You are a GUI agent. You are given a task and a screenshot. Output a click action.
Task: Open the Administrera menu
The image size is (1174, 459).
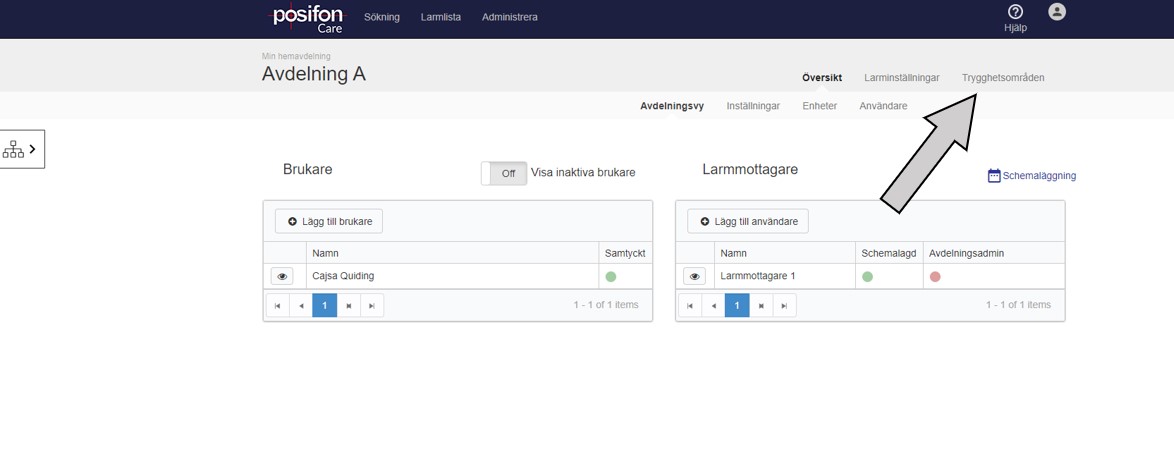point(509,17)
